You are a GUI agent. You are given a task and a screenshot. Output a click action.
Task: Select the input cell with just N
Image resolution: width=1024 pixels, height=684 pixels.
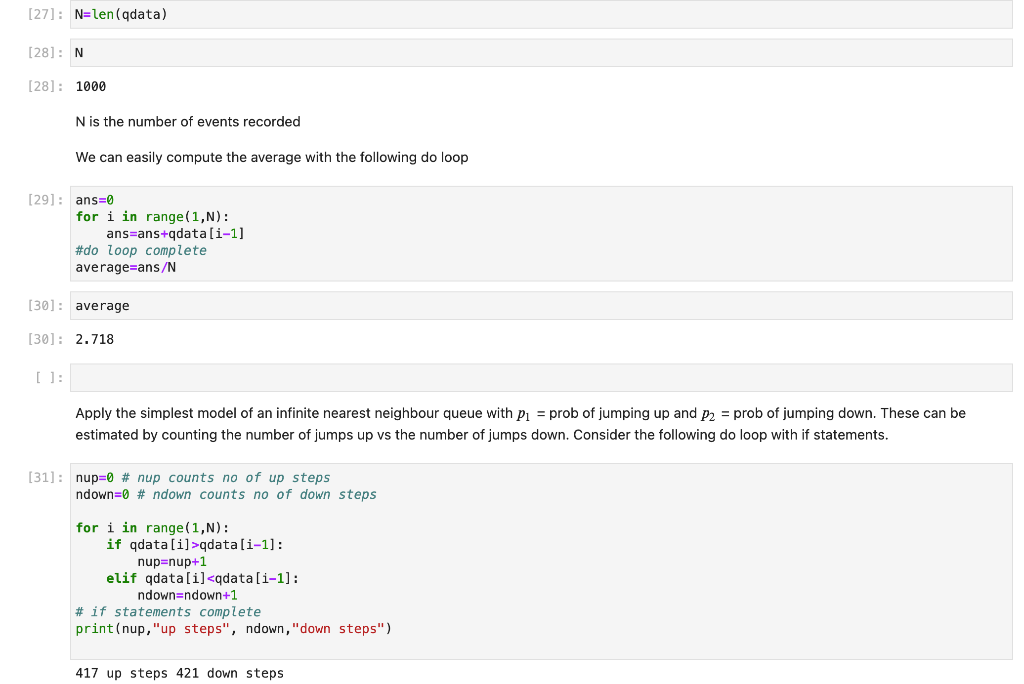tap(541, 53)
